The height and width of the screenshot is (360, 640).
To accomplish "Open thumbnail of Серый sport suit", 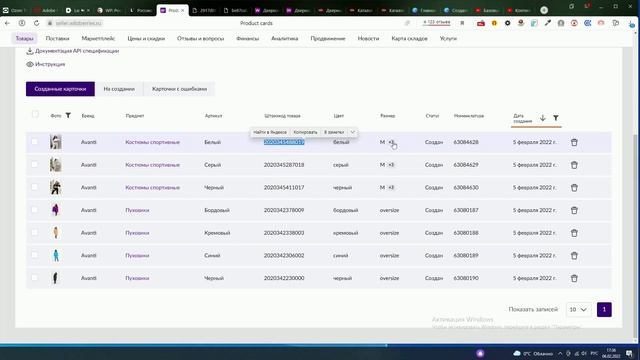I will click(56, 165).
